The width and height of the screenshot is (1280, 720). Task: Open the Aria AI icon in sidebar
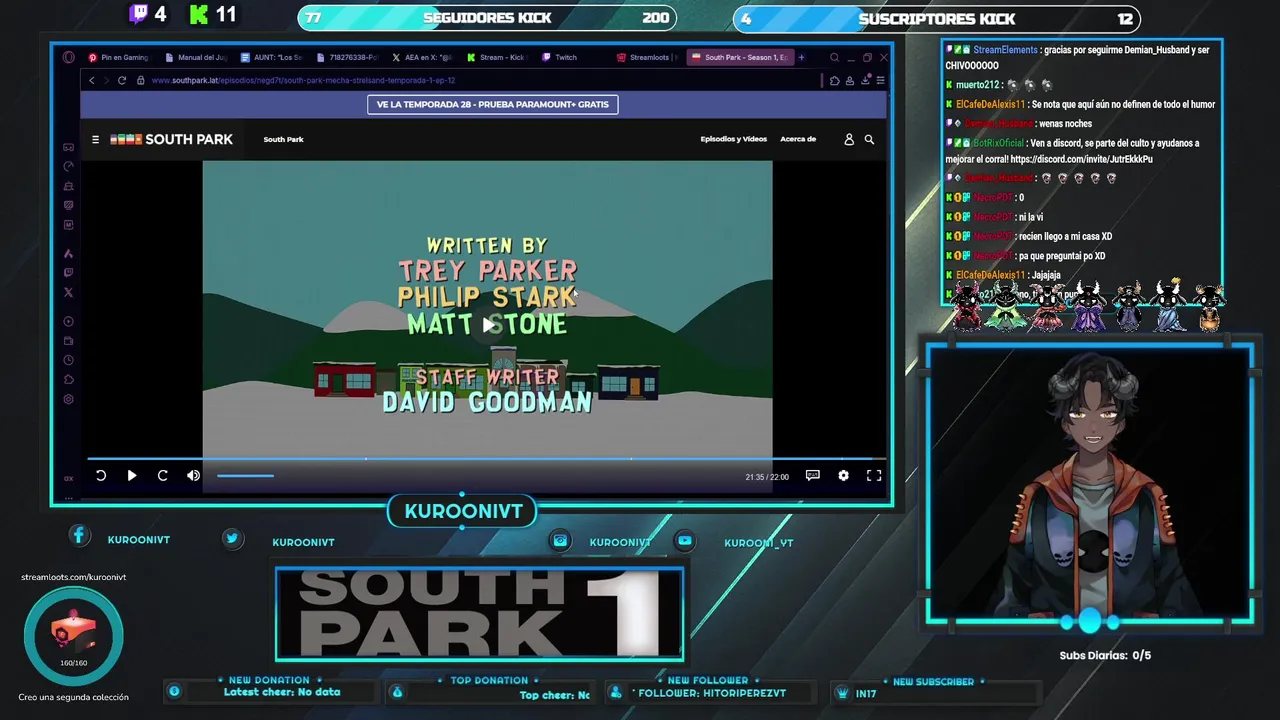point(68,253)
